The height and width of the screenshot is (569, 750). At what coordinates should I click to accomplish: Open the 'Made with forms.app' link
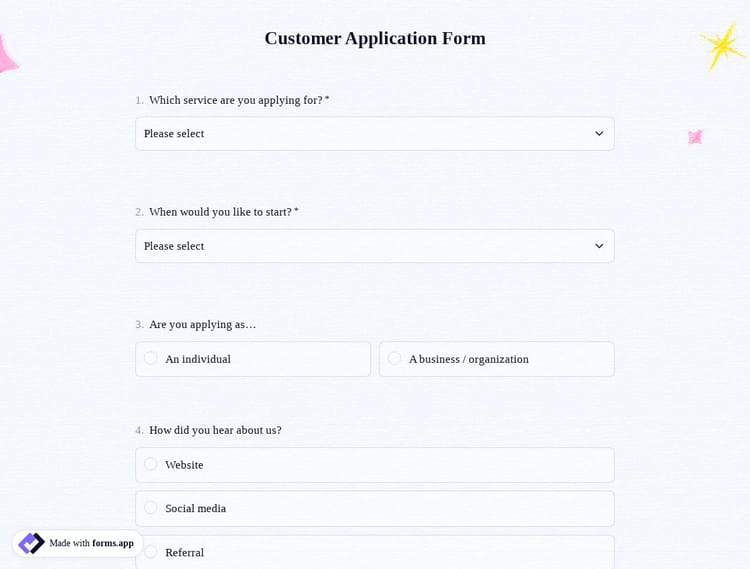tap(78, 543)
